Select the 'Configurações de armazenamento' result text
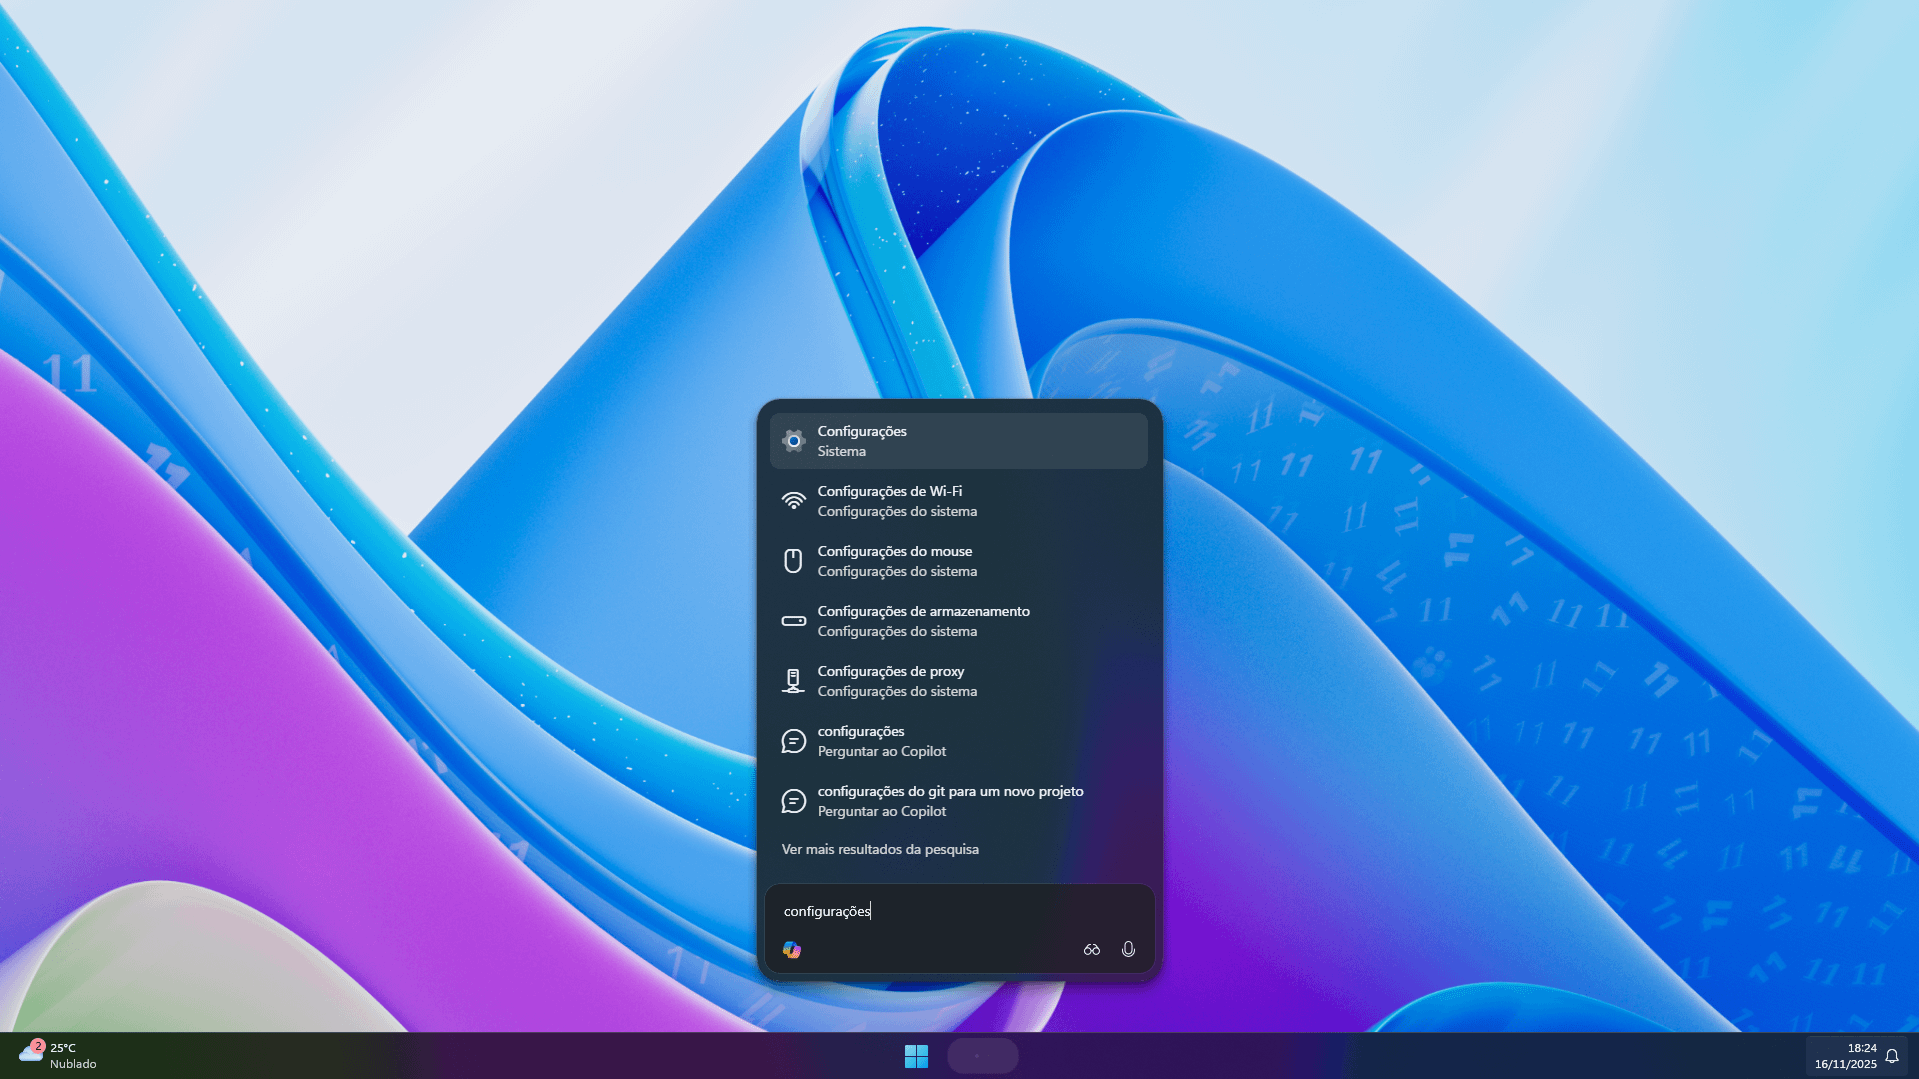Screen dimensions: 1919x1079 [923, 611]
